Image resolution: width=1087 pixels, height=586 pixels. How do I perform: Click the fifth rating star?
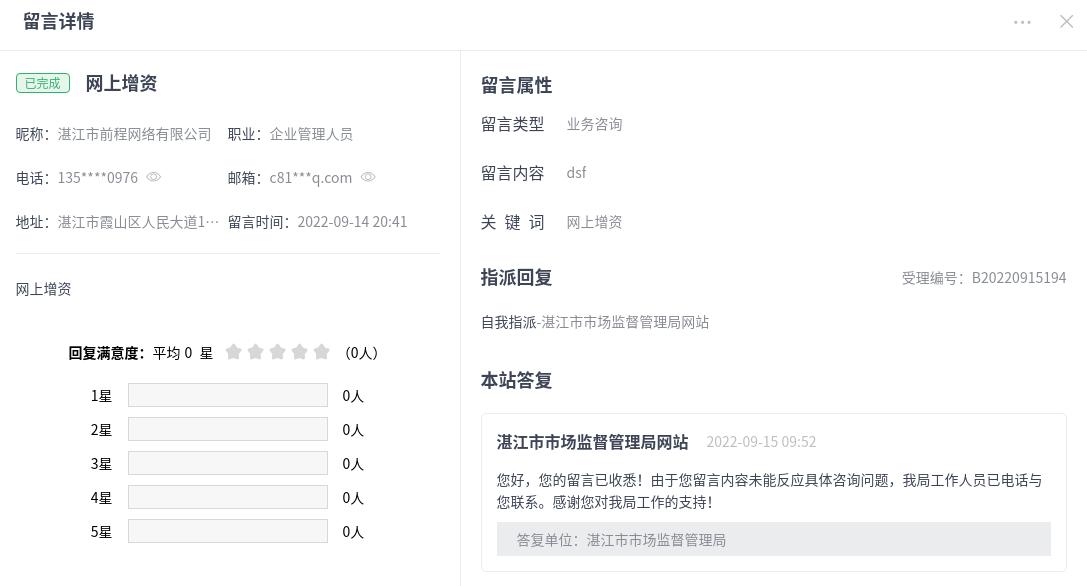point(322,352)
